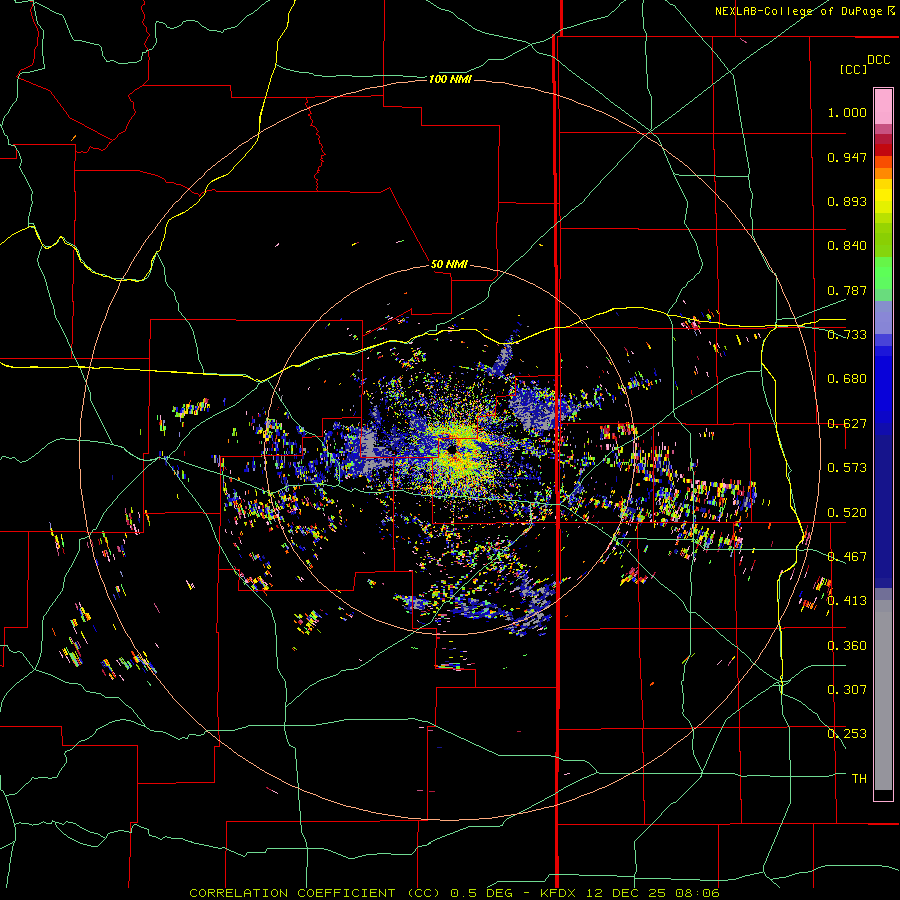This screenshot has height=900, width=900.
Task: Click the 0.307 legend value
Action: click(847, 690)
